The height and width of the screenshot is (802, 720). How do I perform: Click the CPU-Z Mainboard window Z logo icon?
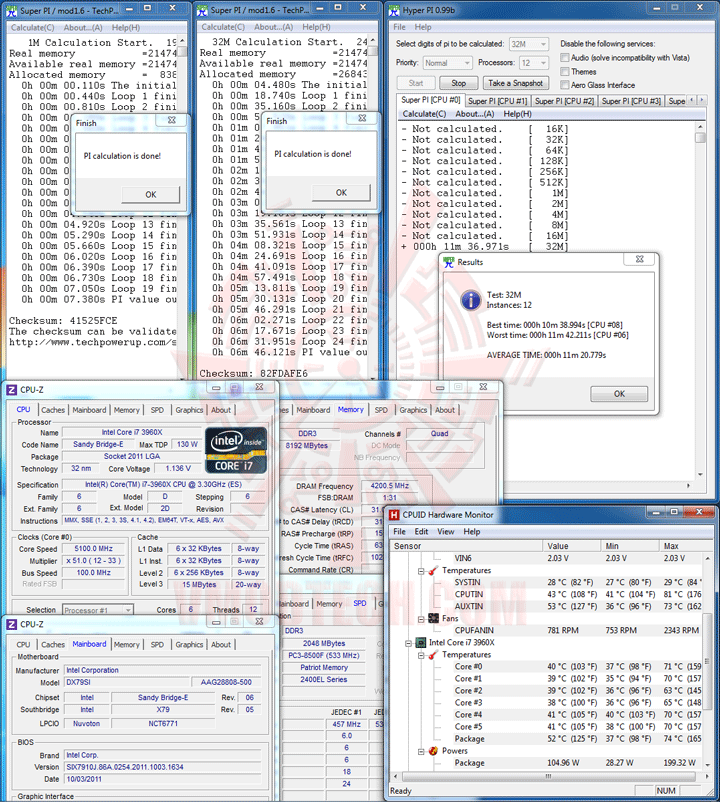click(11, 625)
